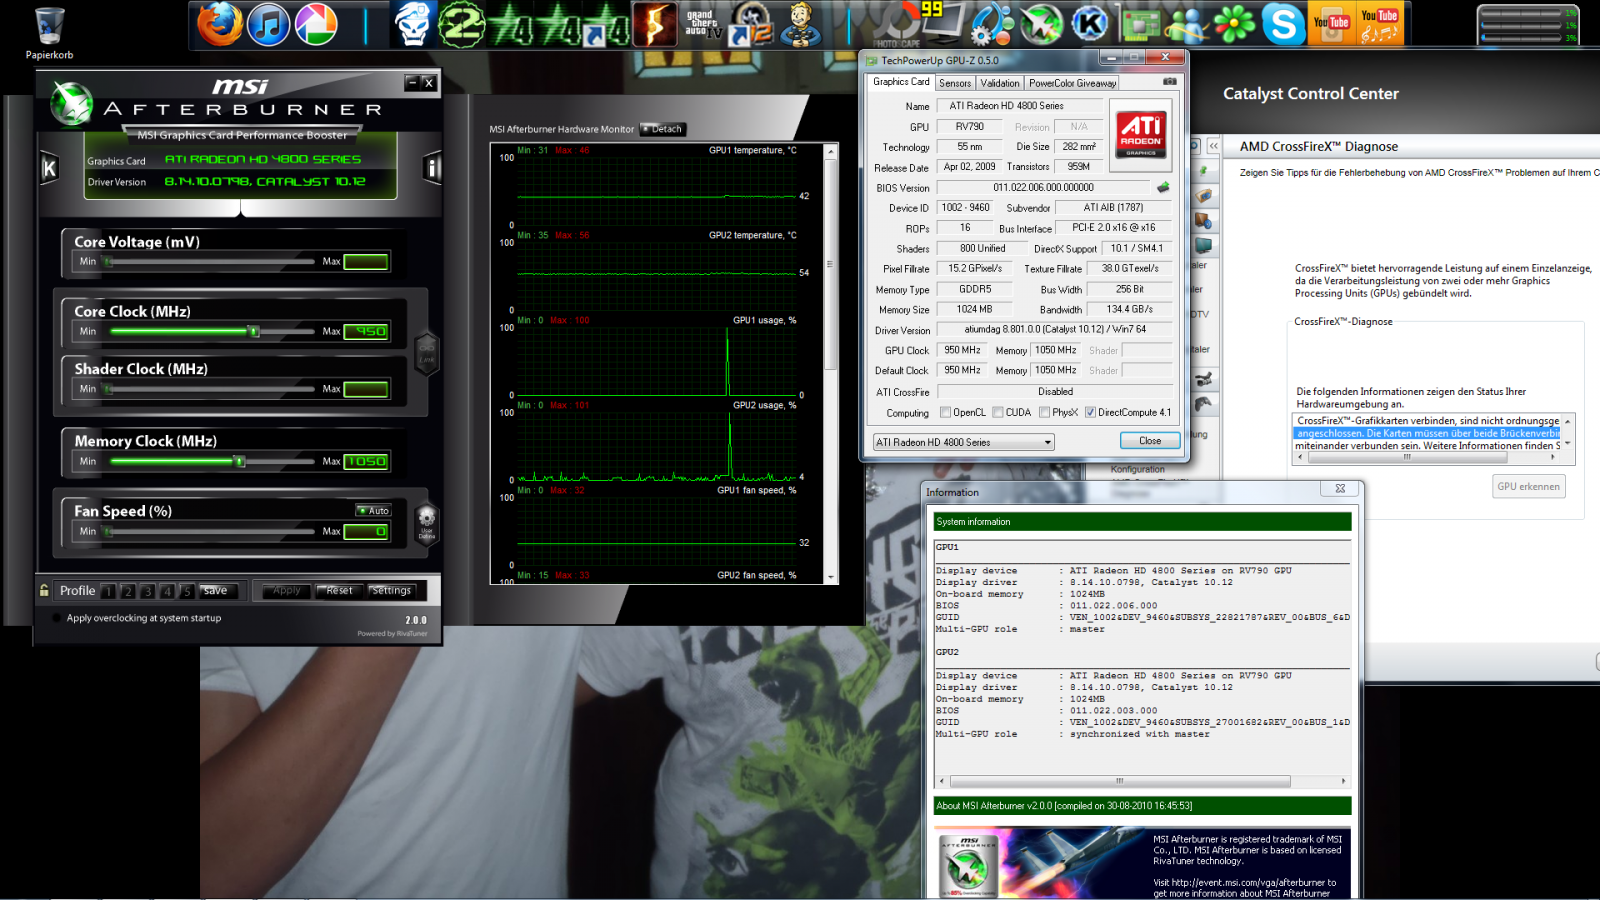This screenshot has height=900, width=1600.
Task: Open the YouTube music note icon in dock
Action: pos(1380,24)
